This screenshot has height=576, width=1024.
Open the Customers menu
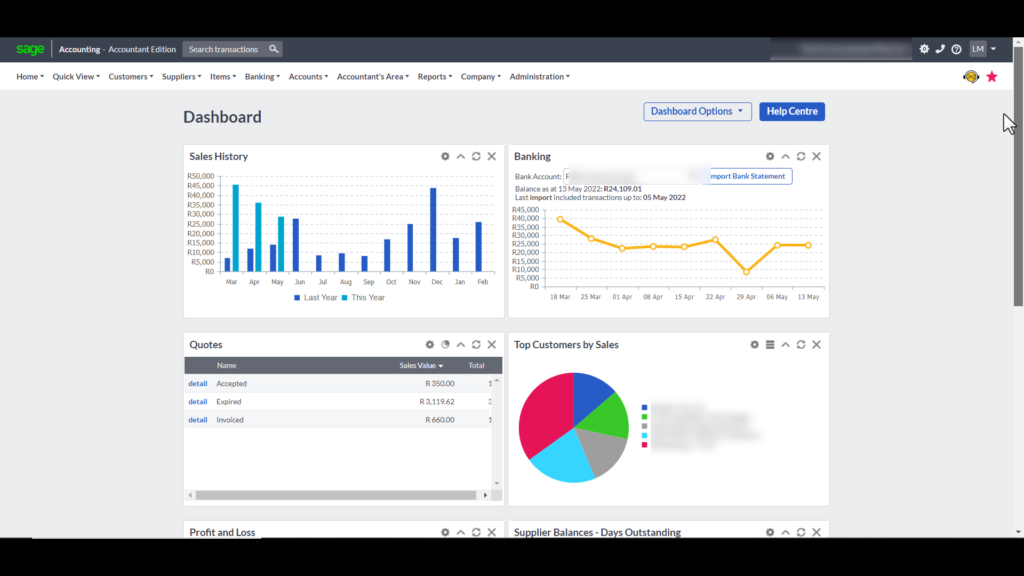click(x=131, y=76)
